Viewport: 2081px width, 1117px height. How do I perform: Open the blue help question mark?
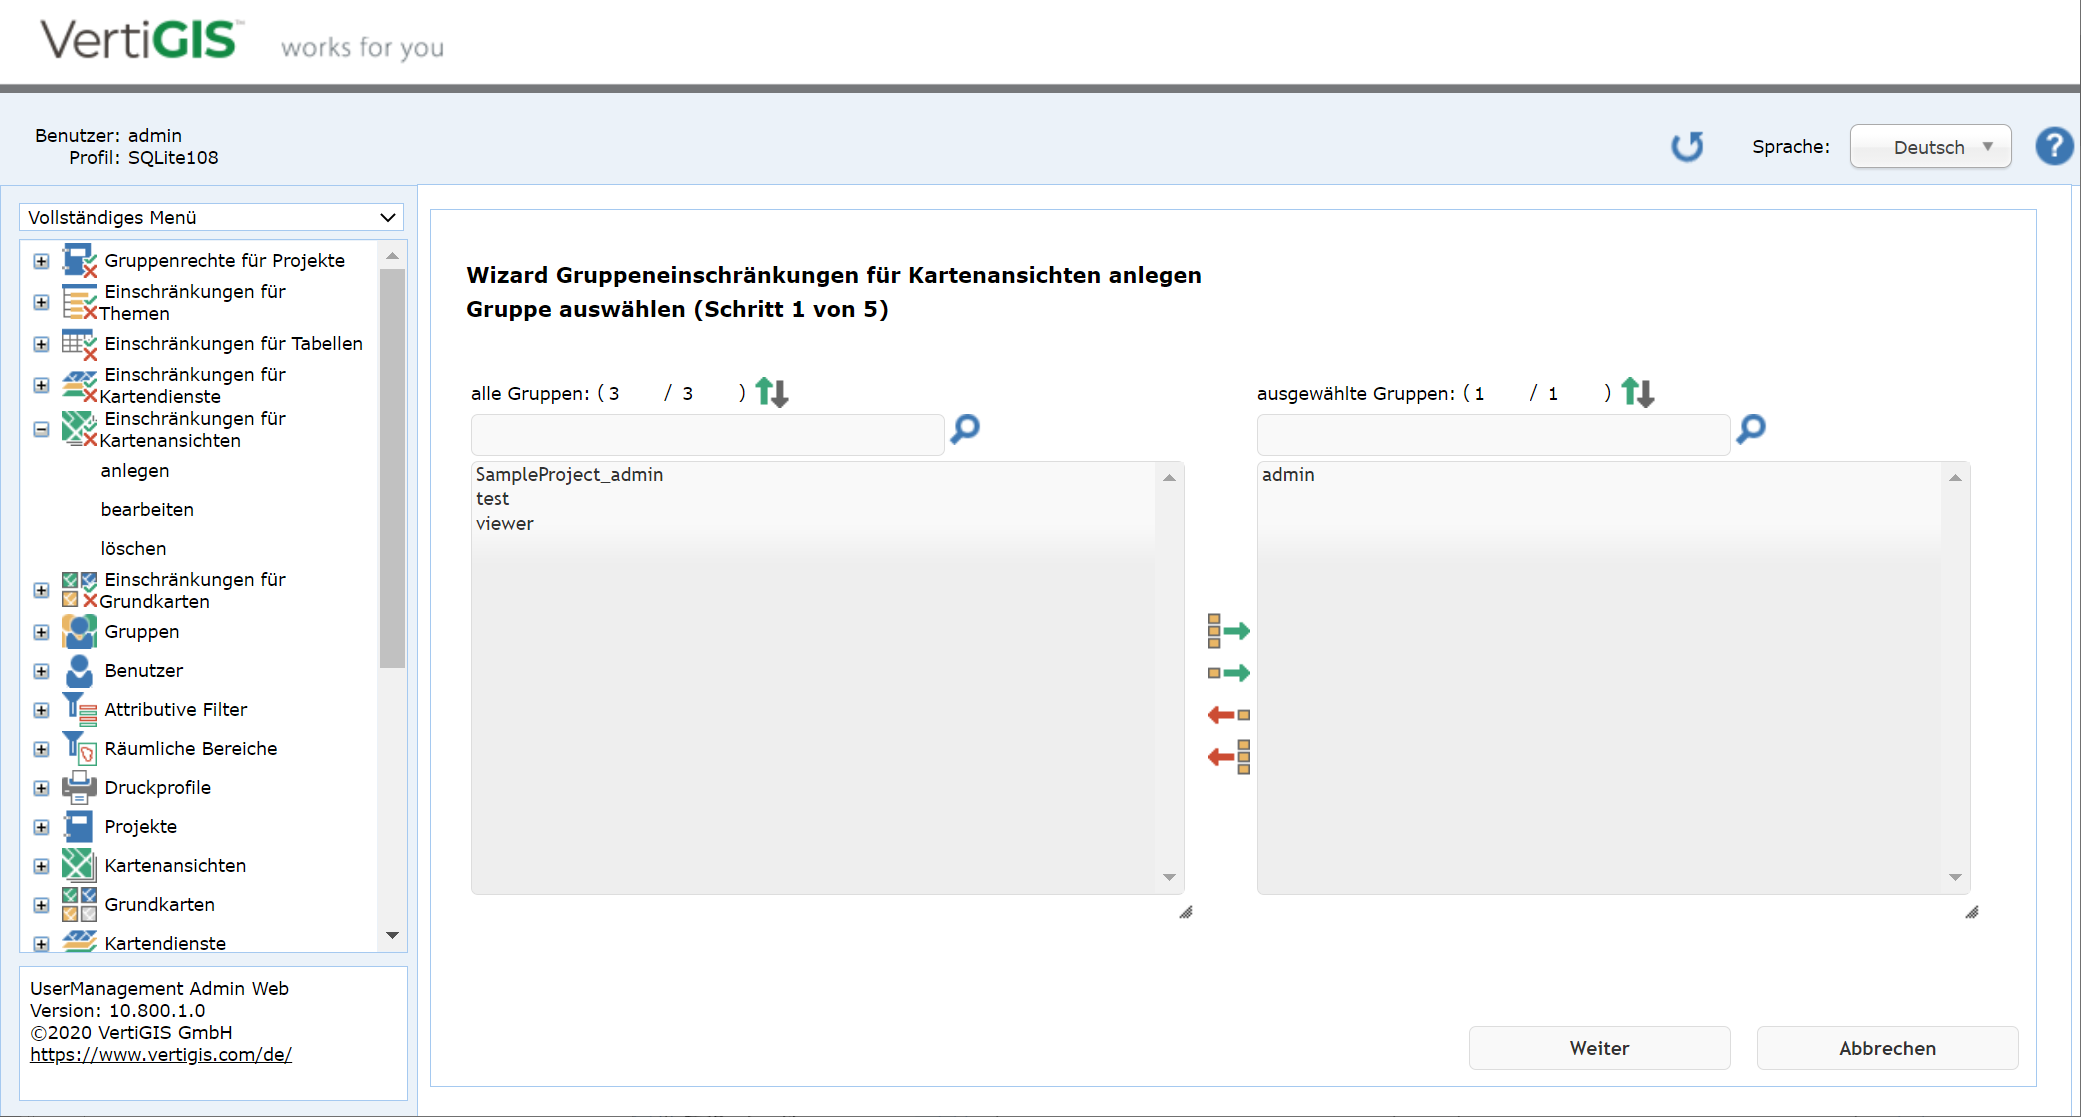pos(2054,147)
